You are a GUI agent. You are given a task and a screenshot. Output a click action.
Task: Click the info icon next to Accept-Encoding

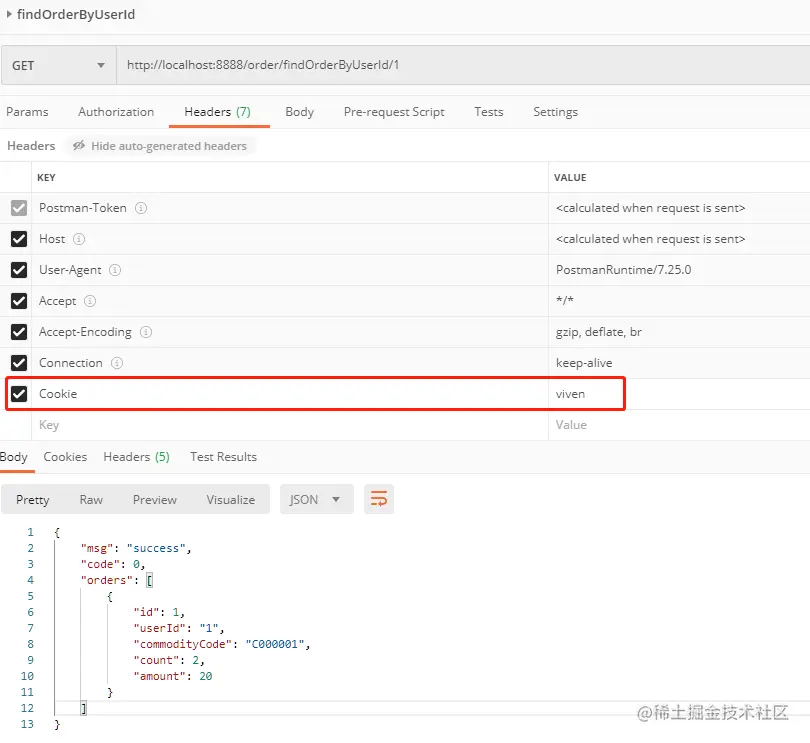[146, 332]
